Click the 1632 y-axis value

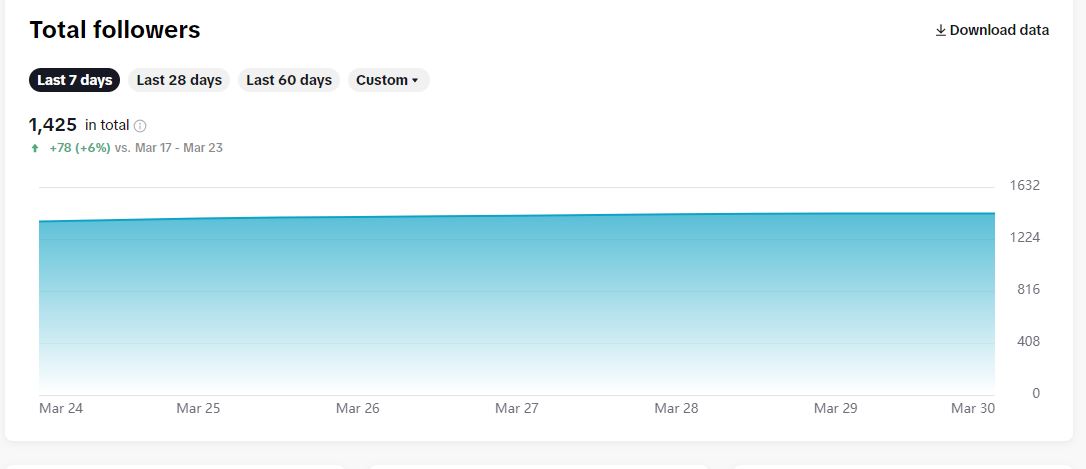(x=1025, y=186)
